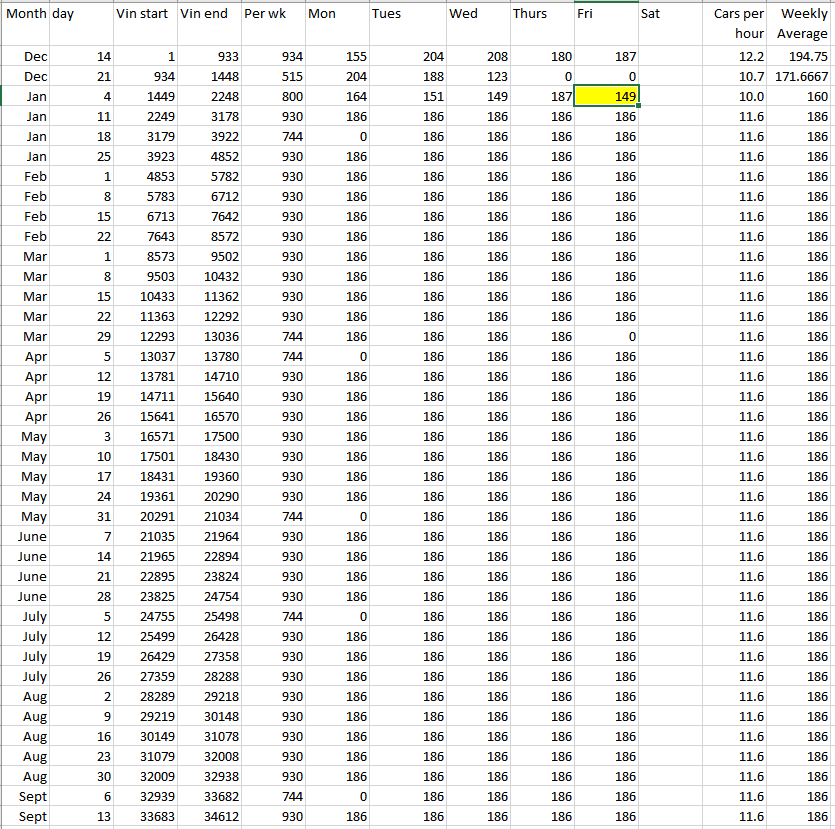Viewport: 835px width, 829px height.
Task: Click the 'Sat' column header cell
Action: [x=671, y=14]
